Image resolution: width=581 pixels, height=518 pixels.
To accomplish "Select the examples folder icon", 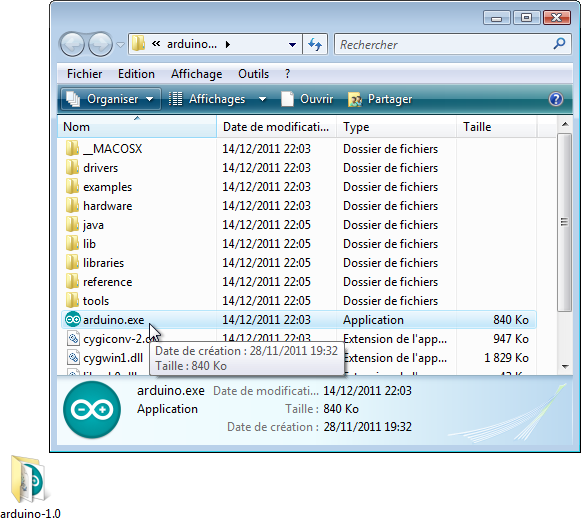I will (73, 186).
